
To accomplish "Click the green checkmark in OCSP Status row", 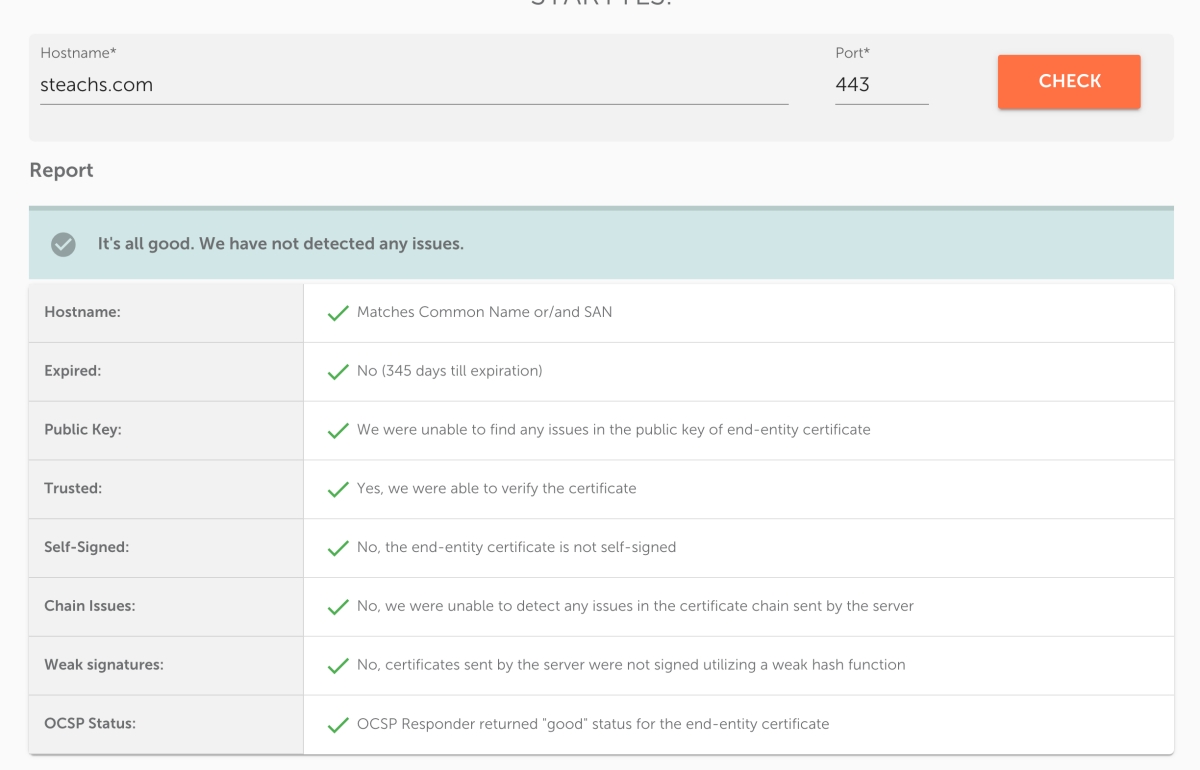I will [x=338, y=725].
